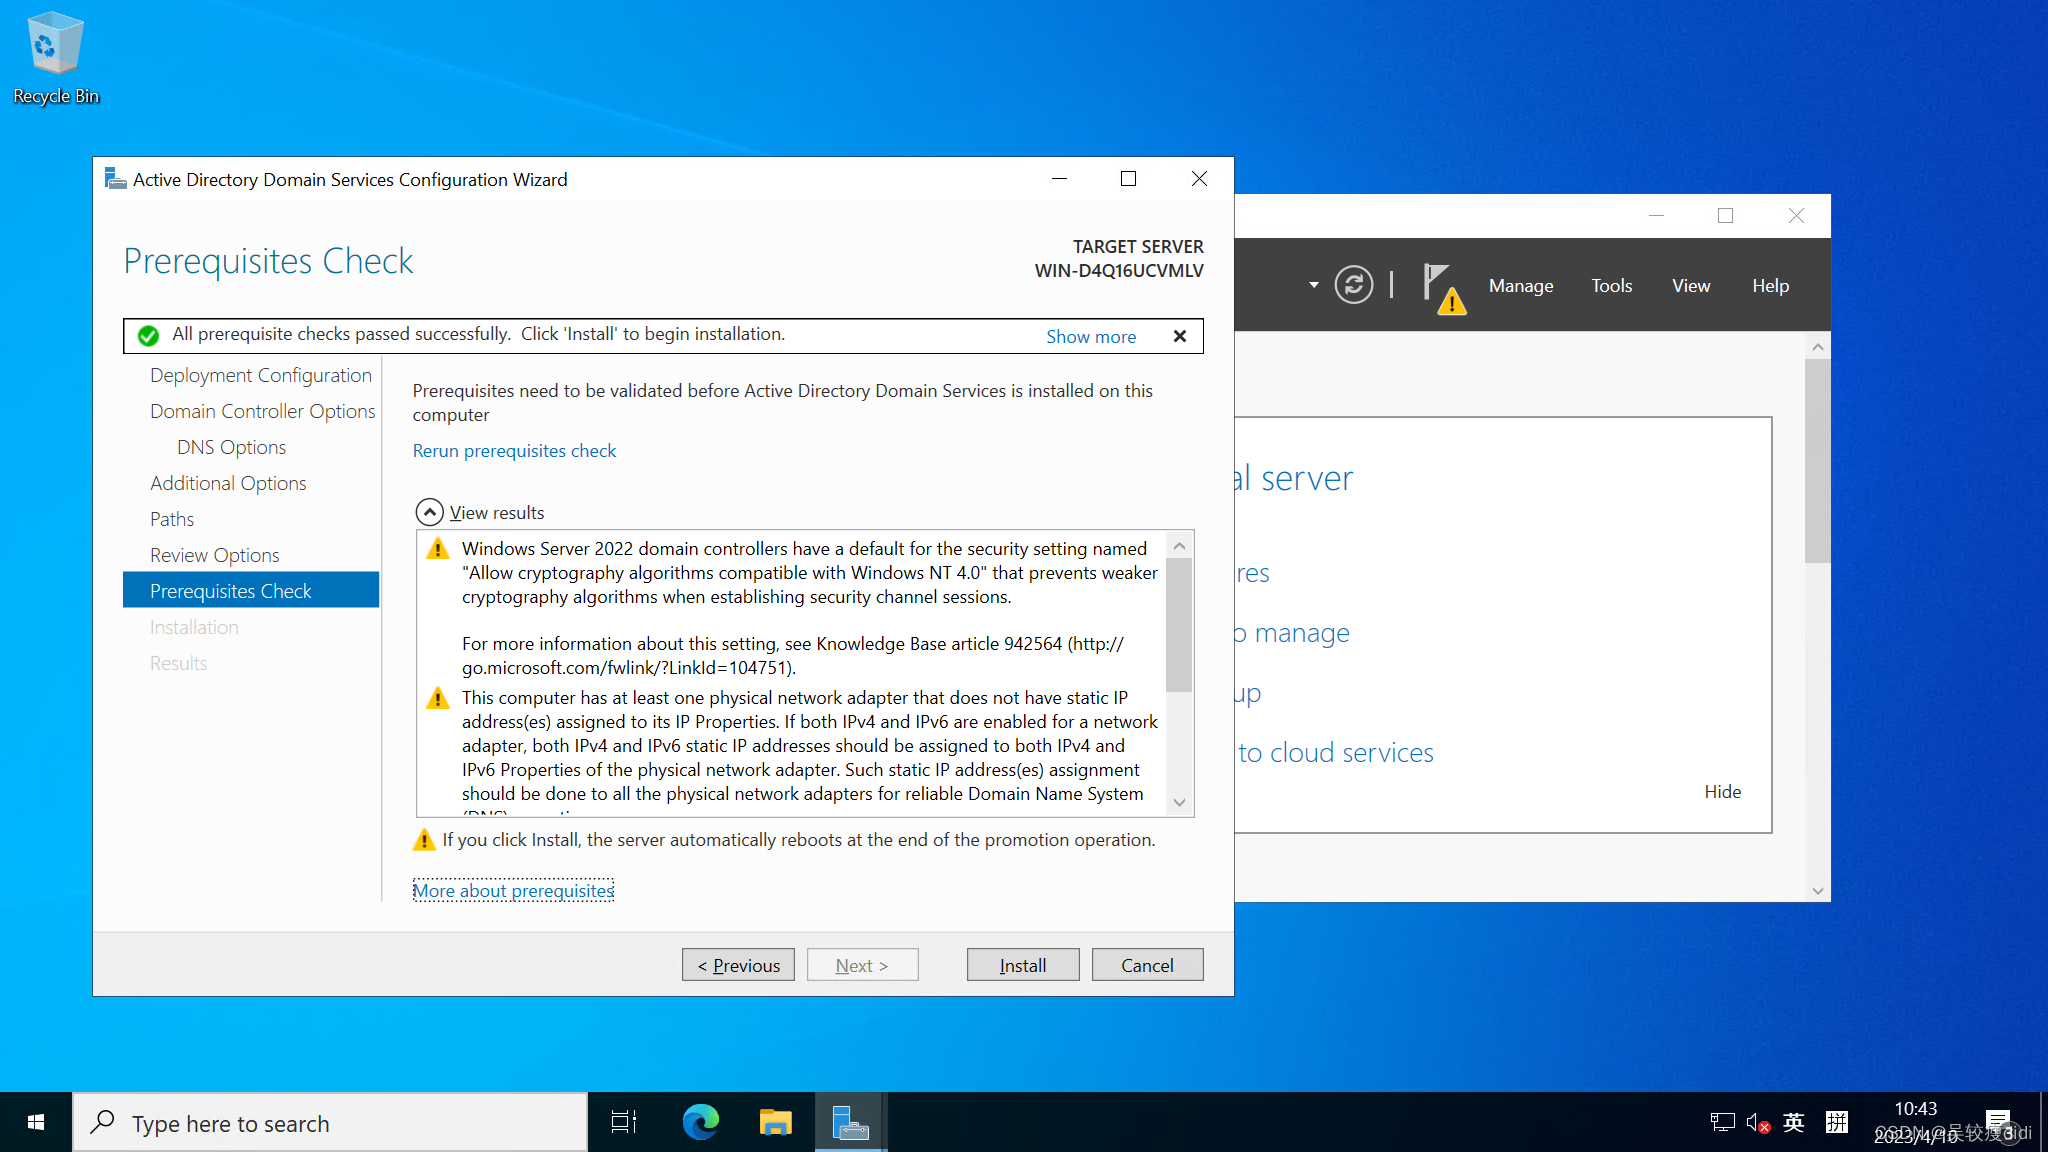Click the taskbar clock

click(x=1916, y=1122)
